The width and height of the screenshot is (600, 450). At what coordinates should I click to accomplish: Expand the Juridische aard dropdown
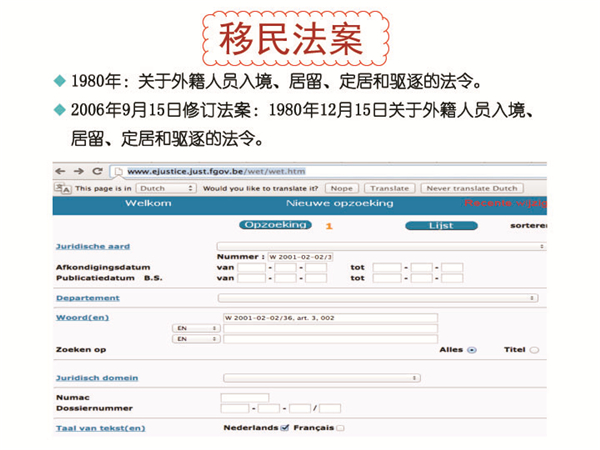tap(381, 245)
